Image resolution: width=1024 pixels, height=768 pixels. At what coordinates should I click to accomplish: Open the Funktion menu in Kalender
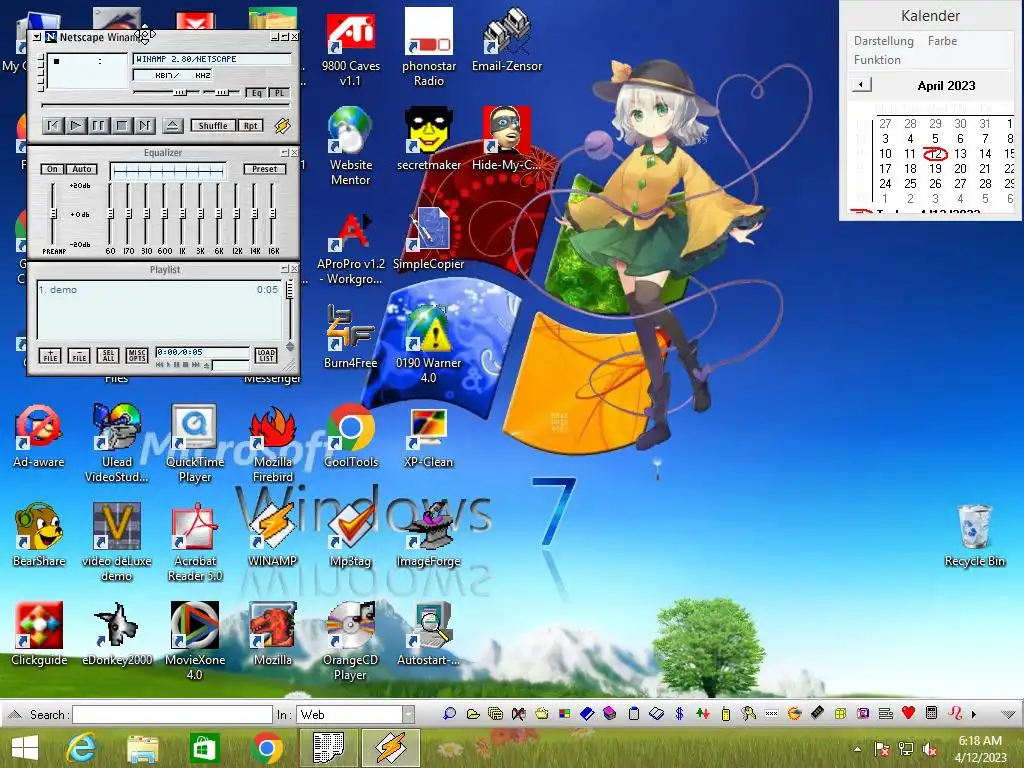[x=877, y=59]
